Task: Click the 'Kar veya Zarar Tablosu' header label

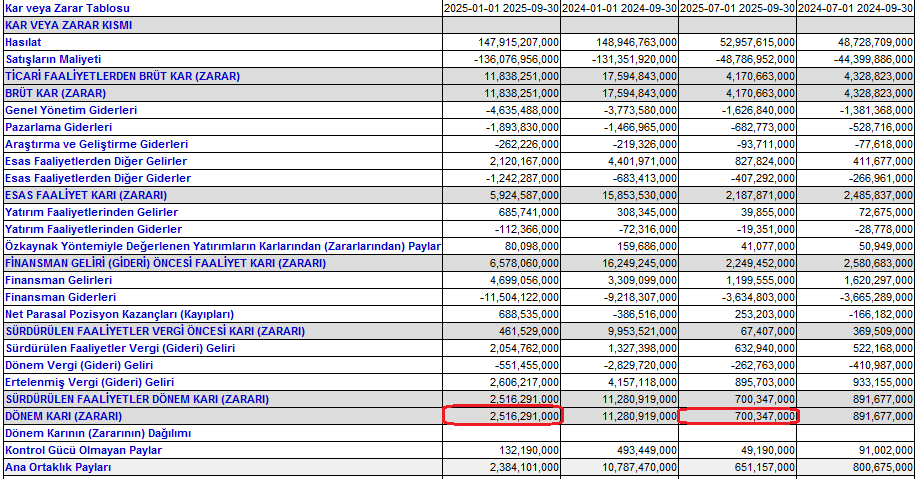Action: tap(68, 8)
